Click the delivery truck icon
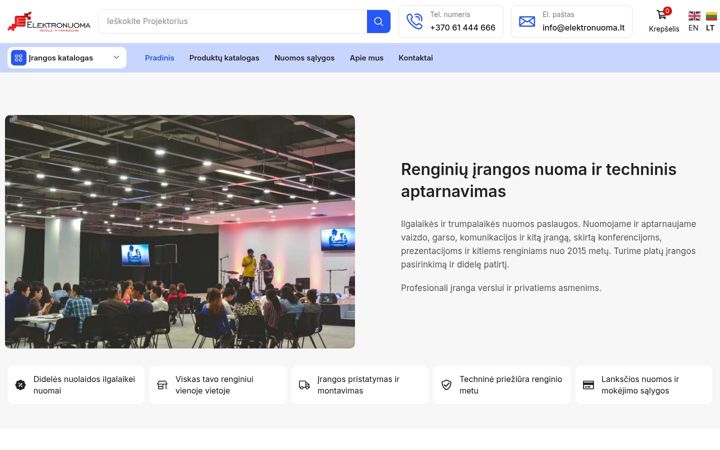The width and height of the screenshot is (720, 450). 304,385
